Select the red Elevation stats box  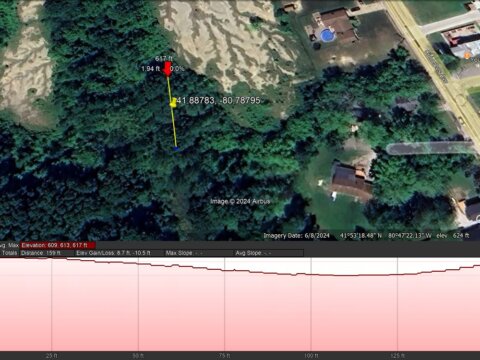click(58, 245)
